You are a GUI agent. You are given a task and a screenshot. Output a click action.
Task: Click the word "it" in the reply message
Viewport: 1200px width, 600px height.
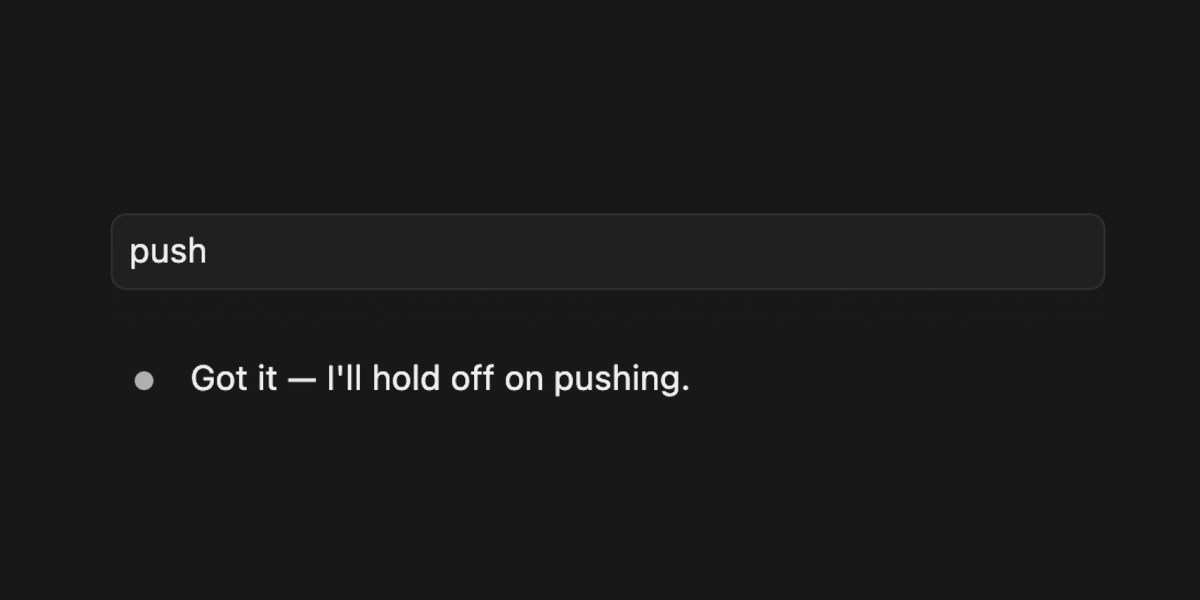(x=266, y=379)
